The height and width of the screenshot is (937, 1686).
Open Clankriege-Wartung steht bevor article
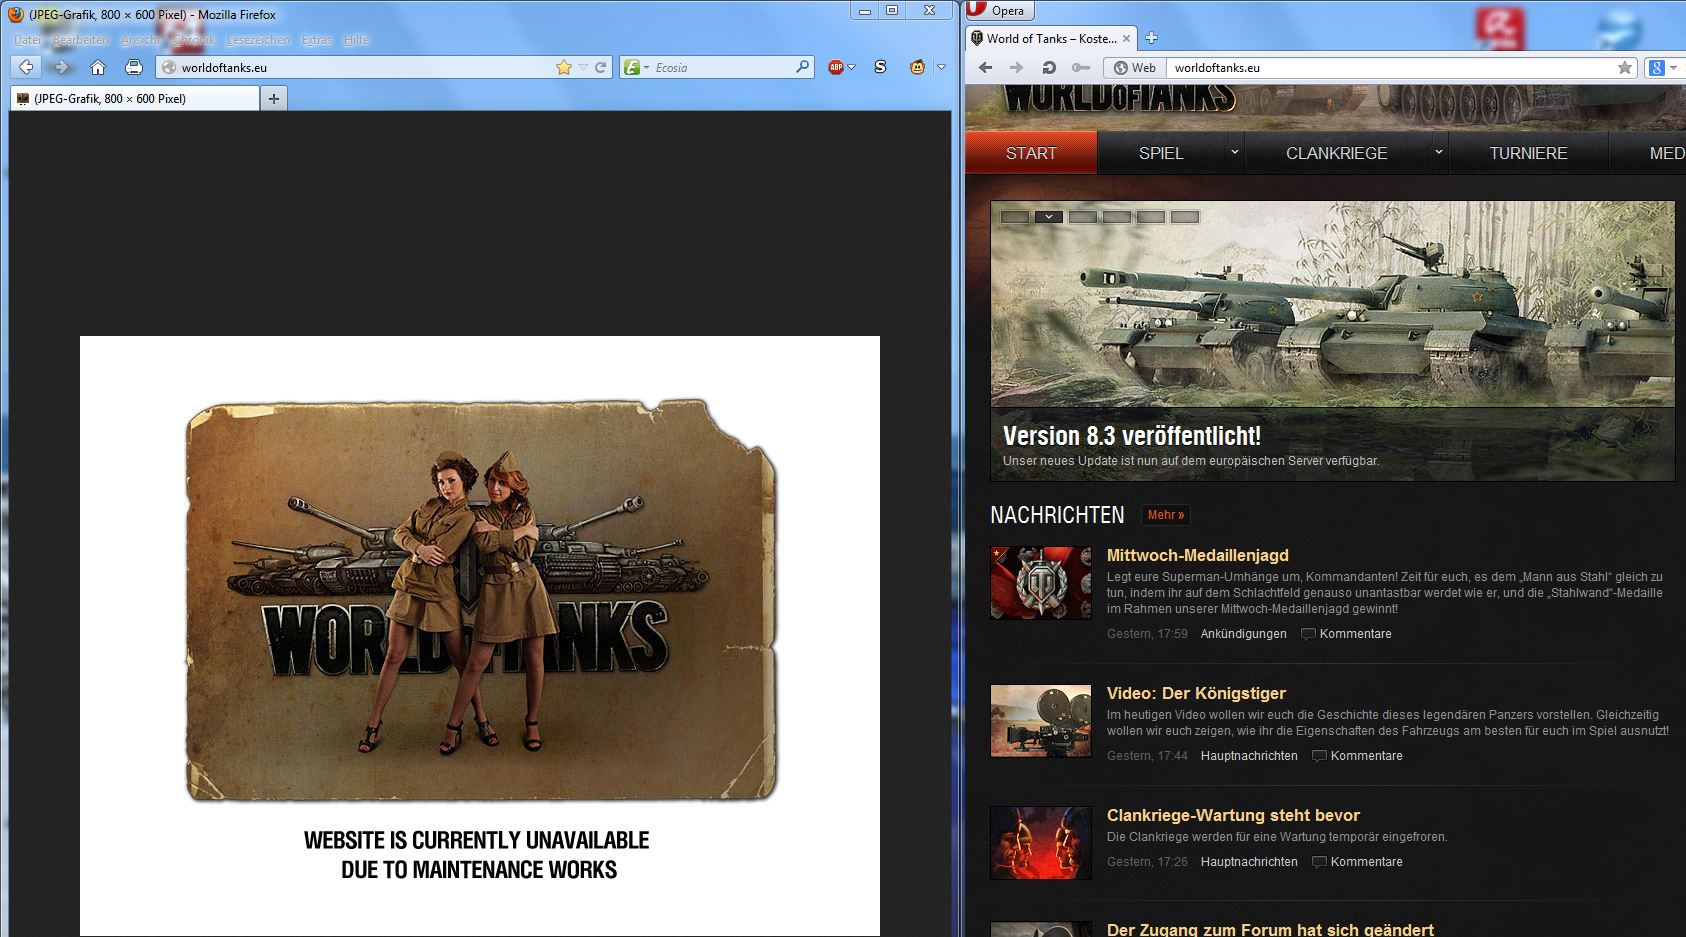[1233, 815]
